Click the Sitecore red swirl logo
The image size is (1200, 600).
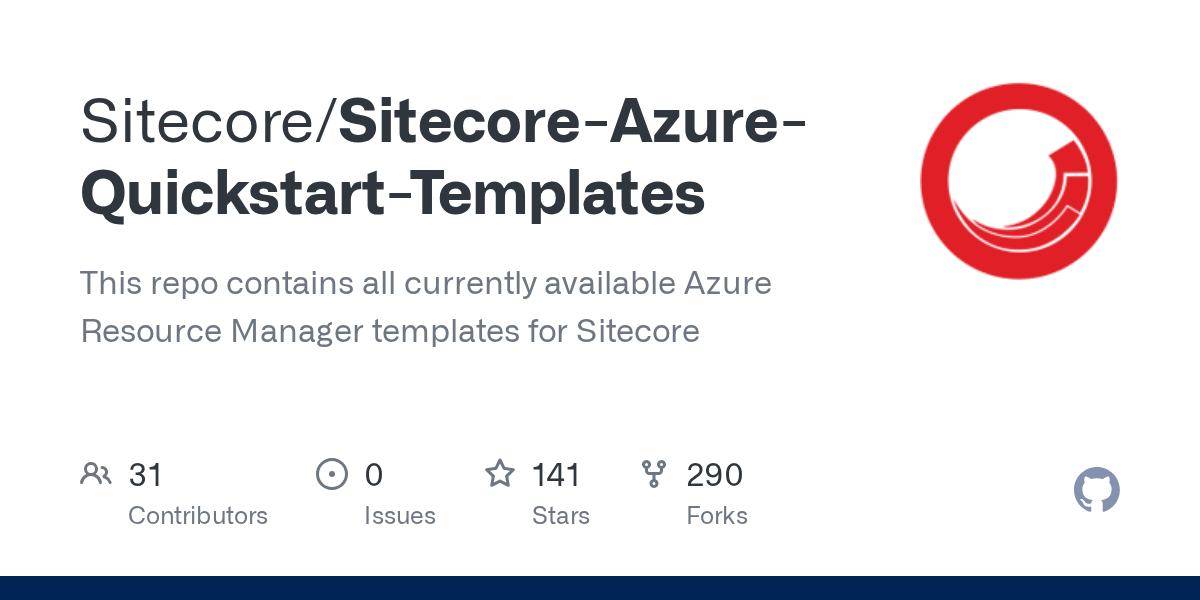[x=1018, y=181]
